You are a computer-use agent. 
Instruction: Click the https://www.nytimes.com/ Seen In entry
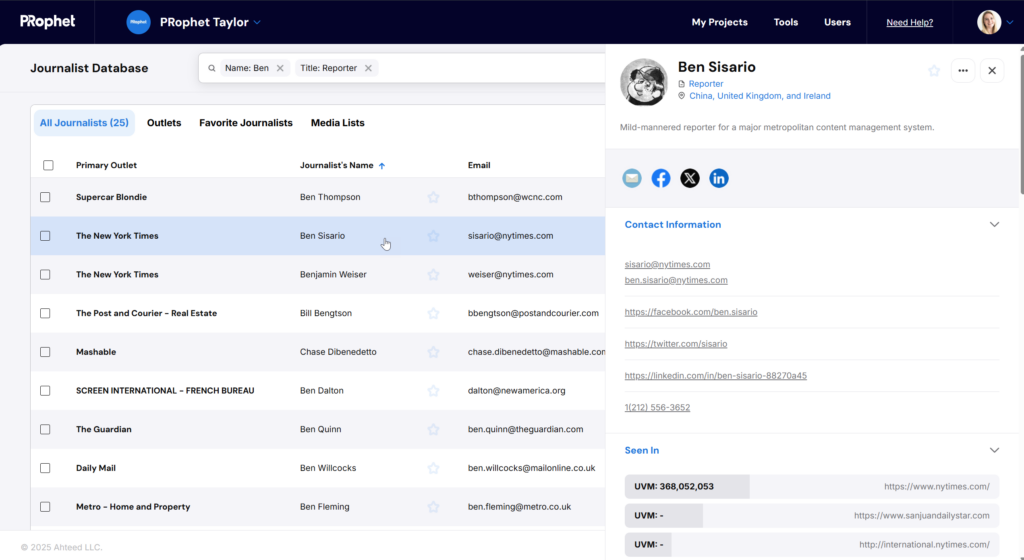812,486
